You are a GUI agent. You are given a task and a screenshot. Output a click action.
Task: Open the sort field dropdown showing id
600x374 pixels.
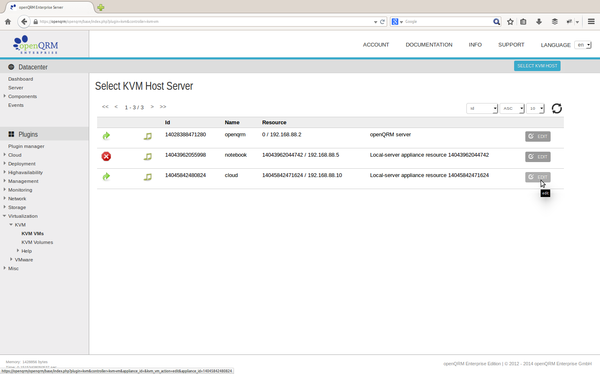point(482,108)
